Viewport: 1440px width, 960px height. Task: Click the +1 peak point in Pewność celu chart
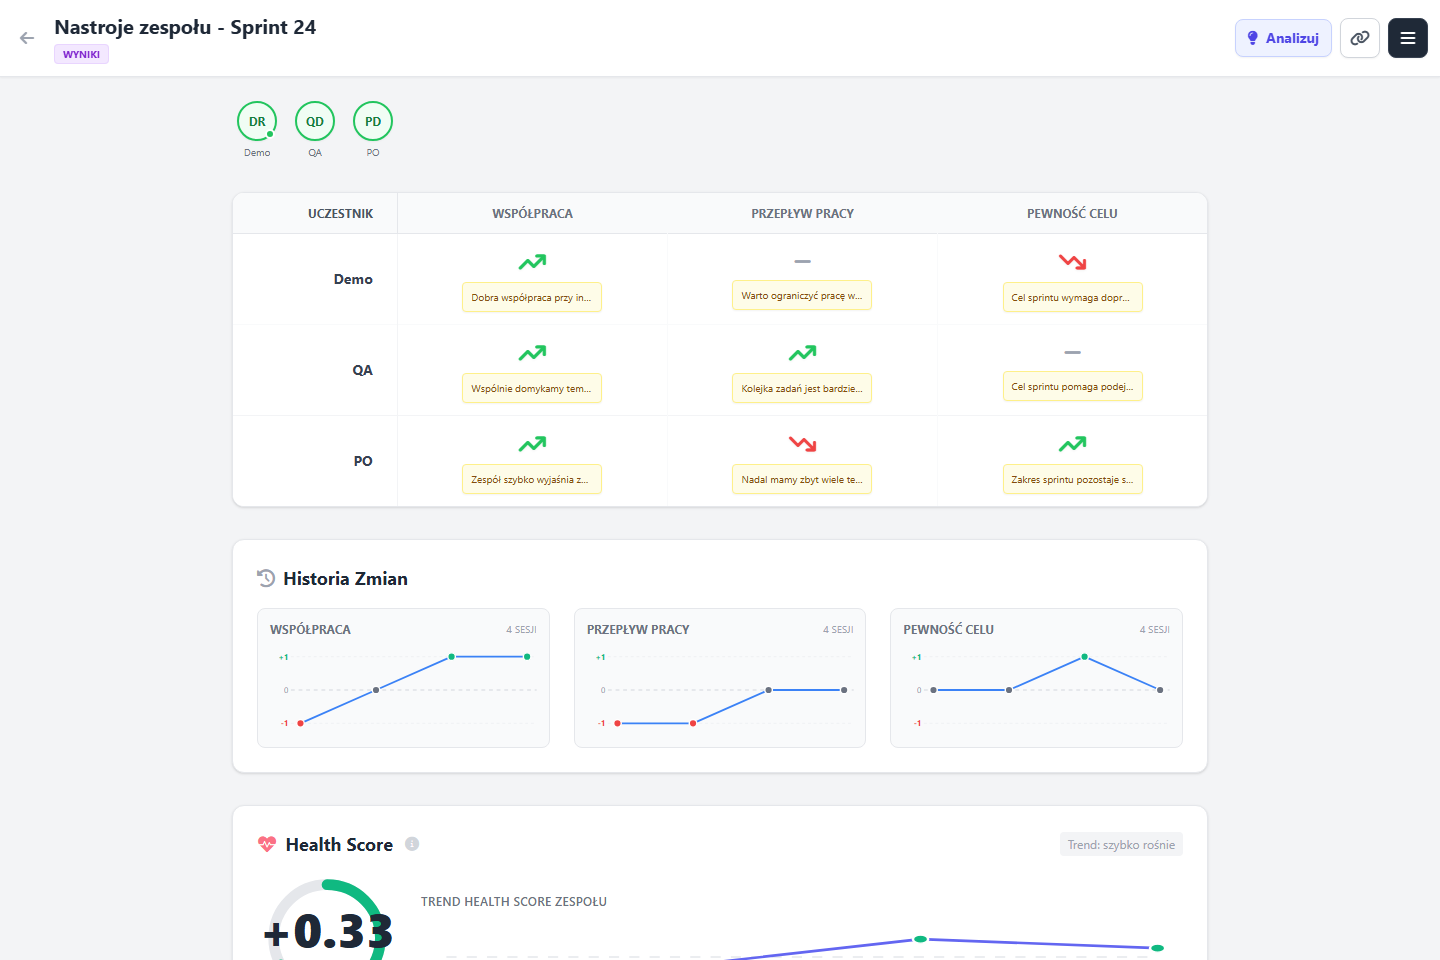pyautogui.click(x=1084, y=657)
